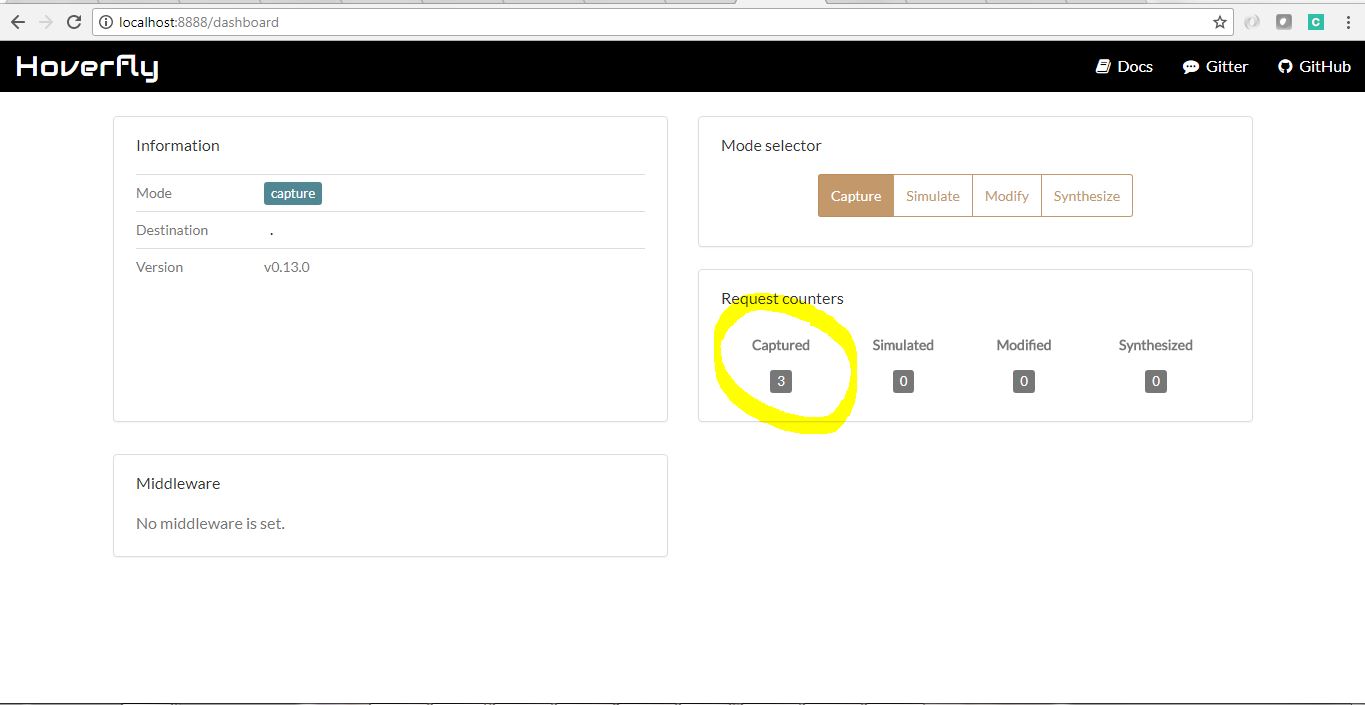Open the Gitter chat link

1215,67
